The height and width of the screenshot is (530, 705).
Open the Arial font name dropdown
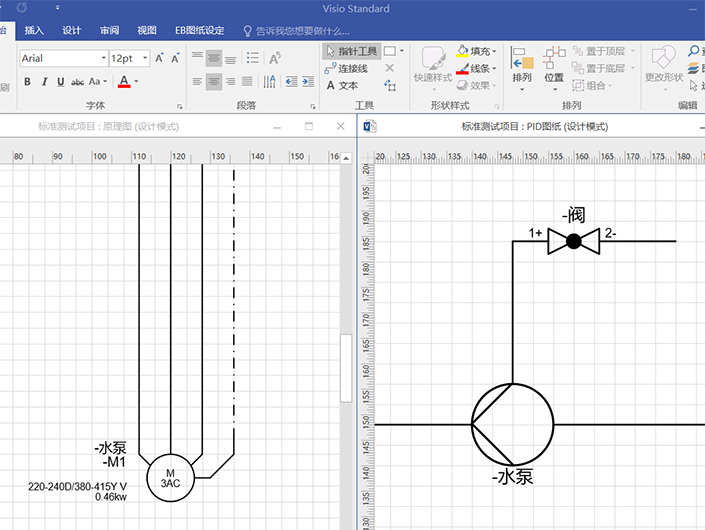pos(101,58)
